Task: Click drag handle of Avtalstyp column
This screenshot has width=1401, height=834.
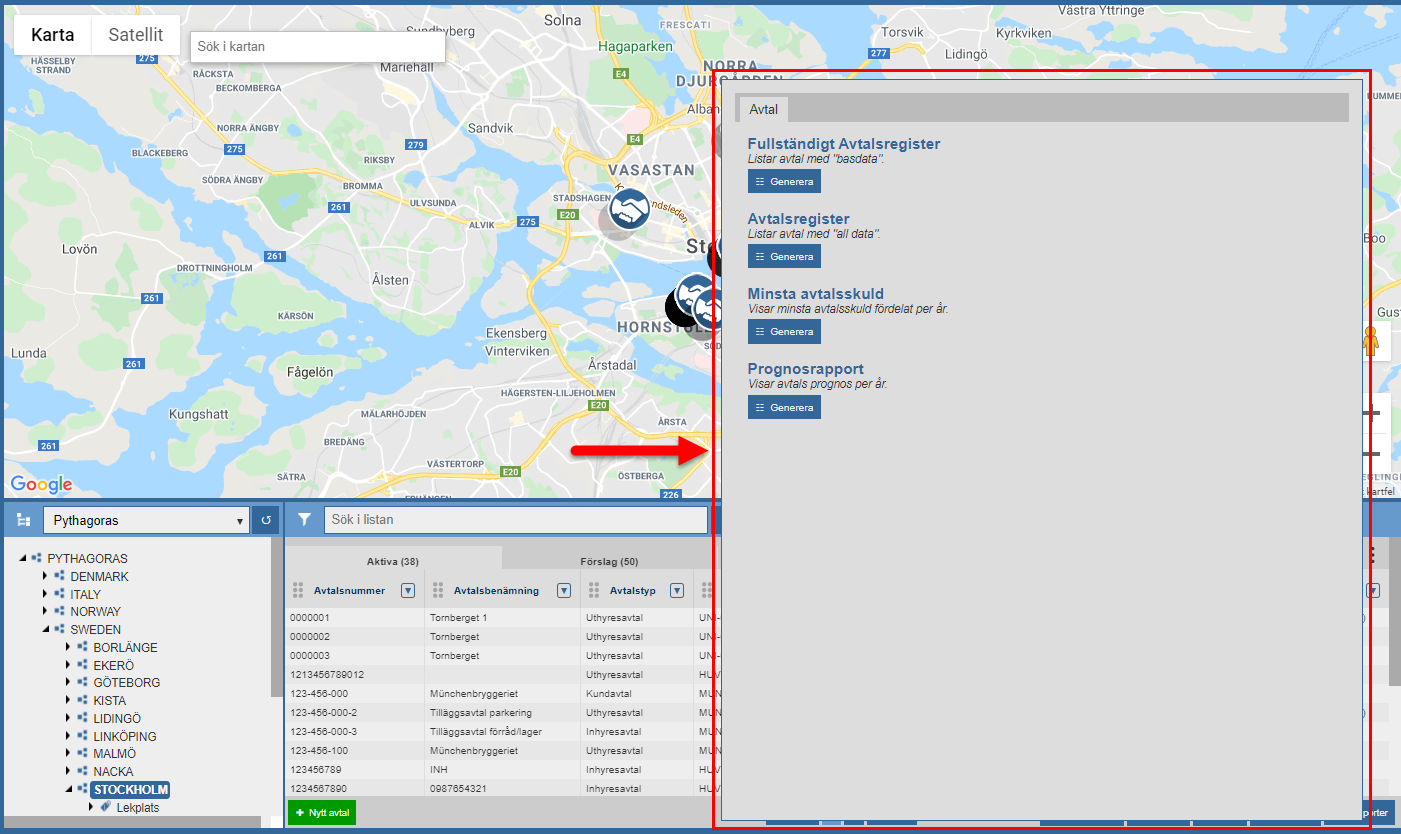Action: (x=593, y=590)
